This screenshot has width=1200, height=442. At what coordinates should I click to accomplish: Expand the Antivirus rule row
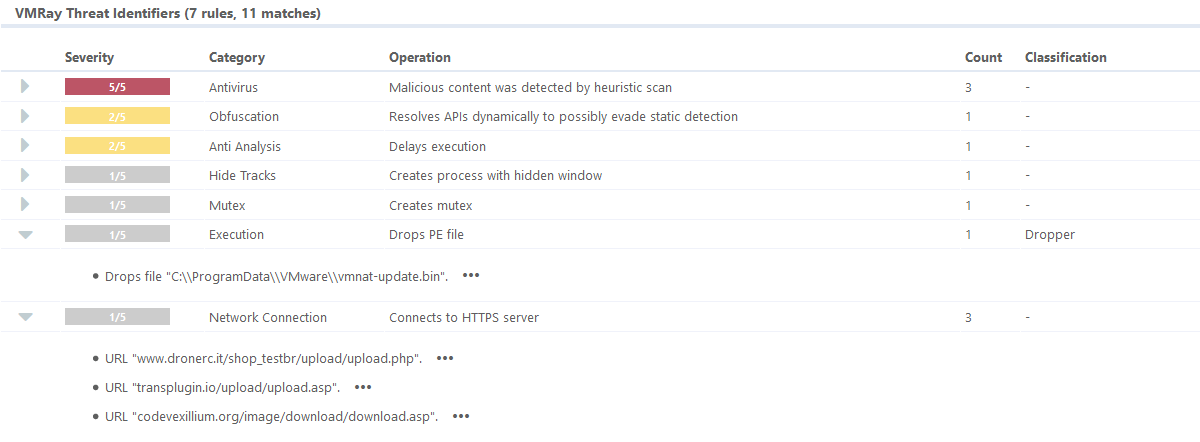click(25, 87)
